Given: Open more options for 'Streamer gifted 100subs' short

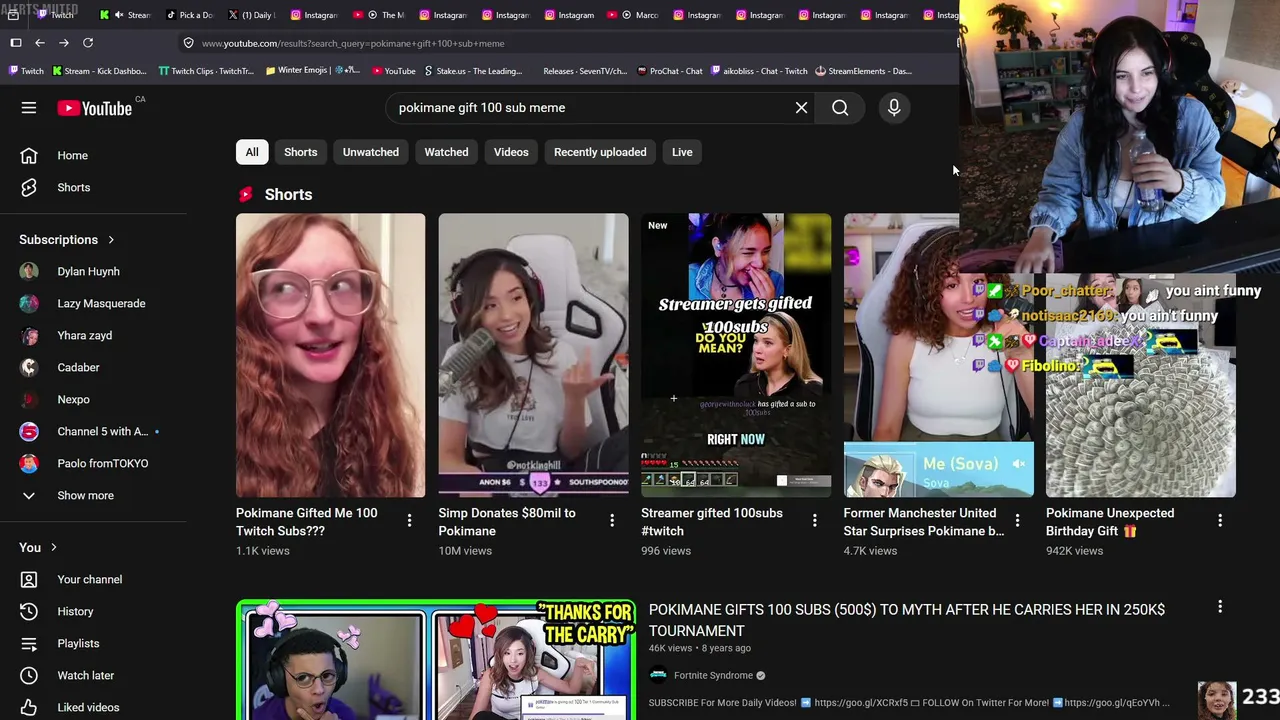Looking at the screenshot, I should point(814,520).
